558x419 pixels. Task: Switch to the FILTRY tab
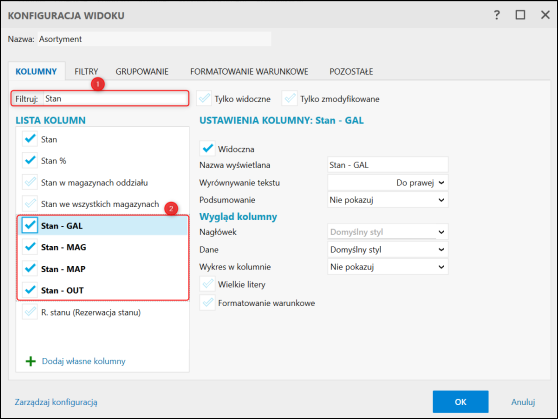click(86, 72)
